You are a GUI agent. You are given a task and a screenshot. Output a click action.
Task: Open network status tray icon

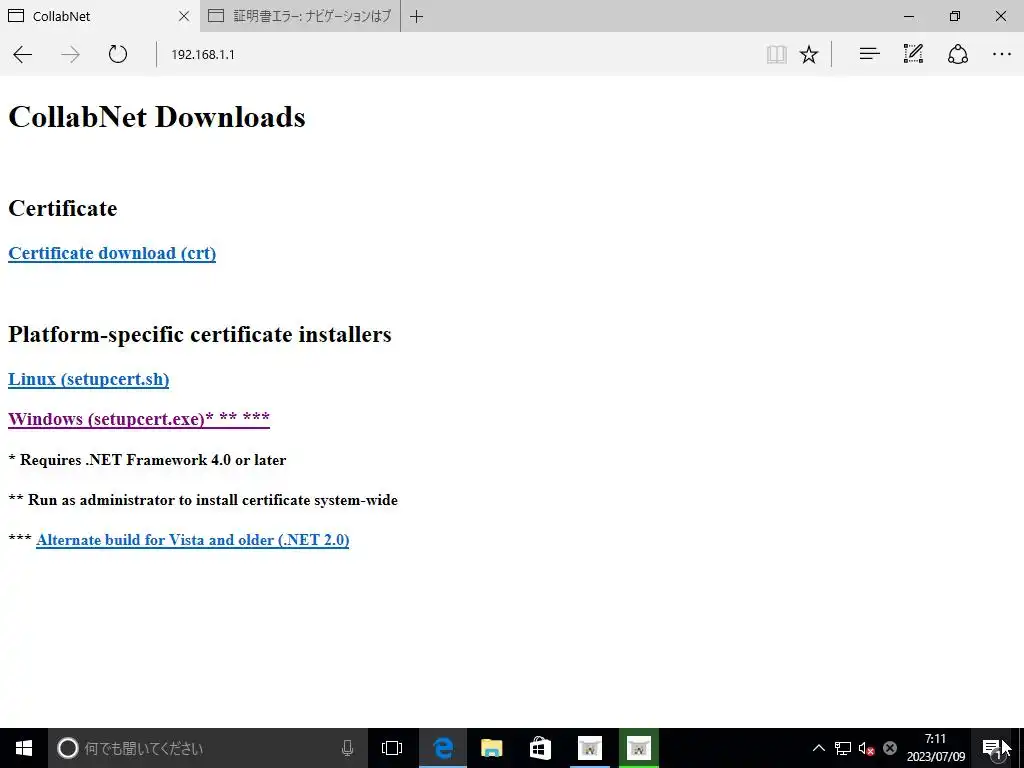tap(842, 748)
